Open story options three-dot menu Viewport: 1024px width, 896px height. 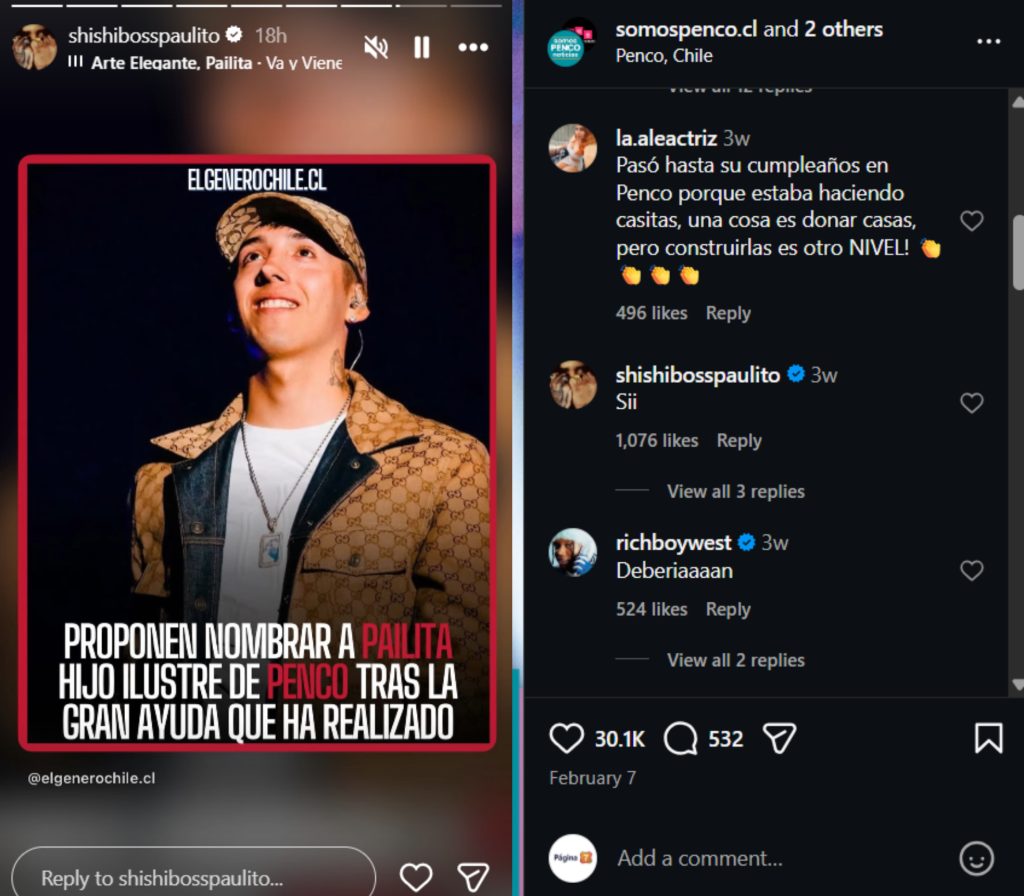473,47
